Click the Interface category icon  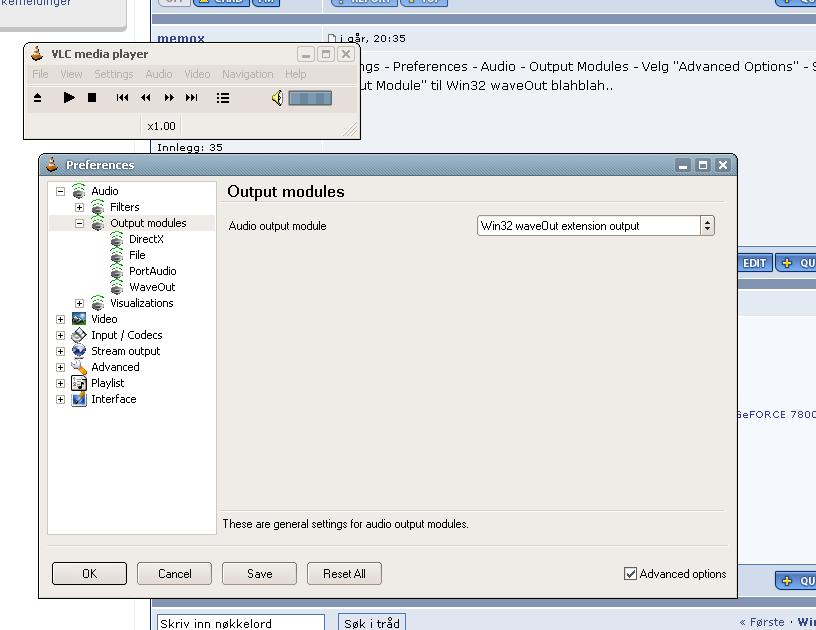pyautogui.click(x=79, y=399)
